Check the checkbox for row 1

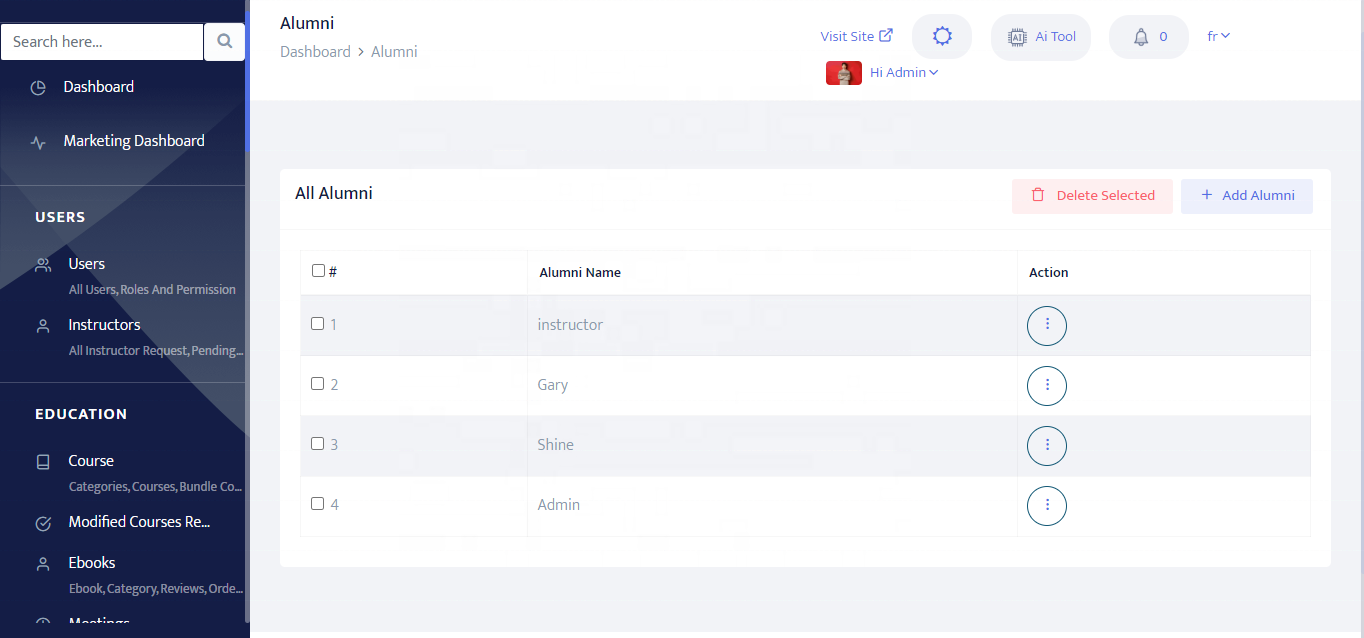tap(318, 323)
